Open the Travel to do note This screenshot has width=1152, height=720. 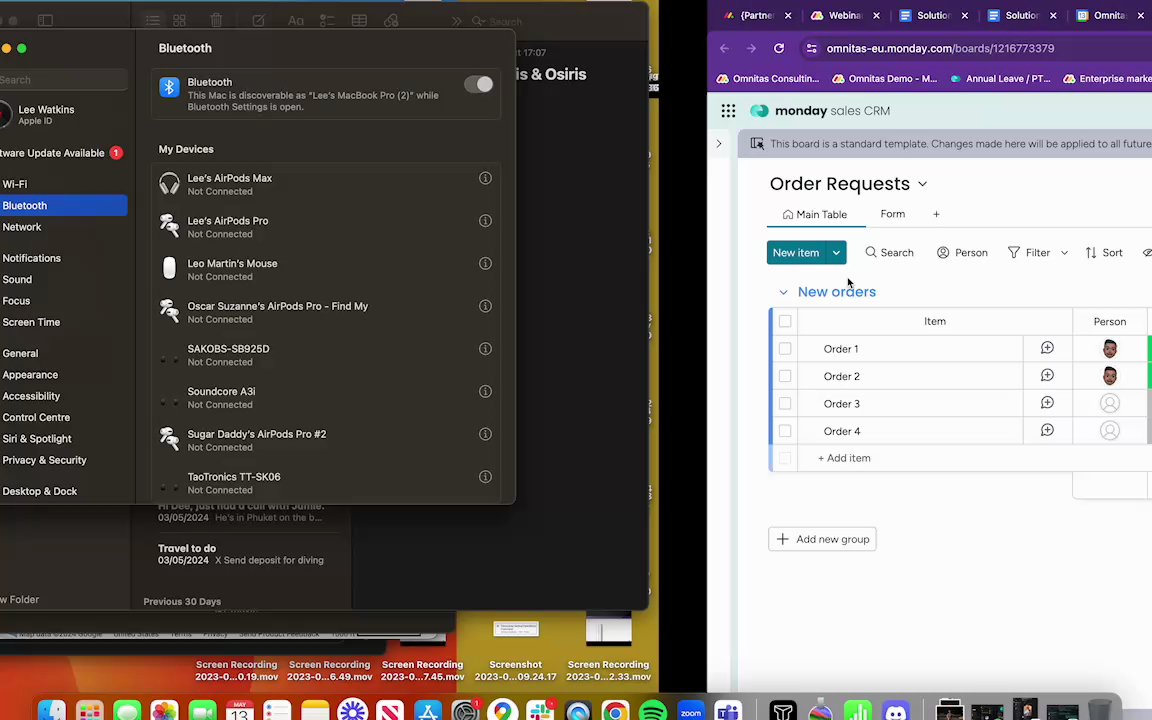pyautogui.click(x=241, y=554)
